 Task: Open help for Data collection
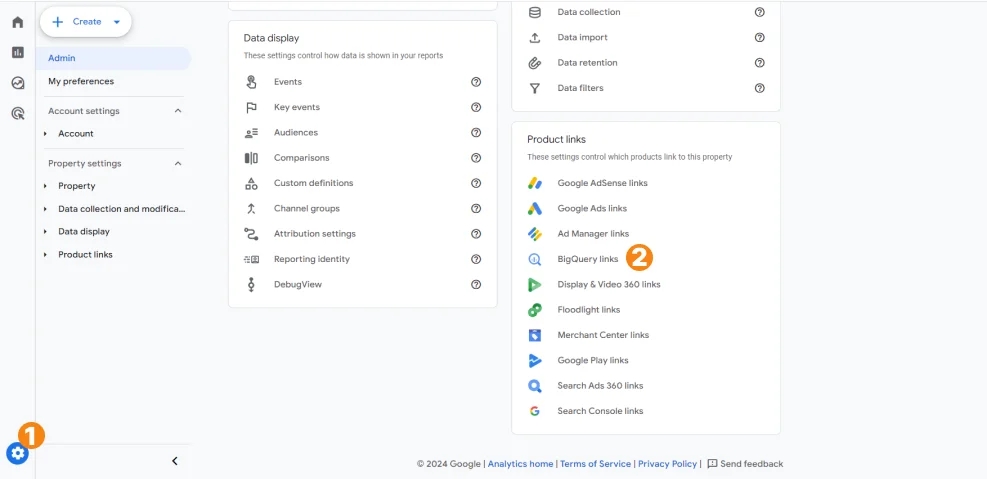(x=760, y=12)
